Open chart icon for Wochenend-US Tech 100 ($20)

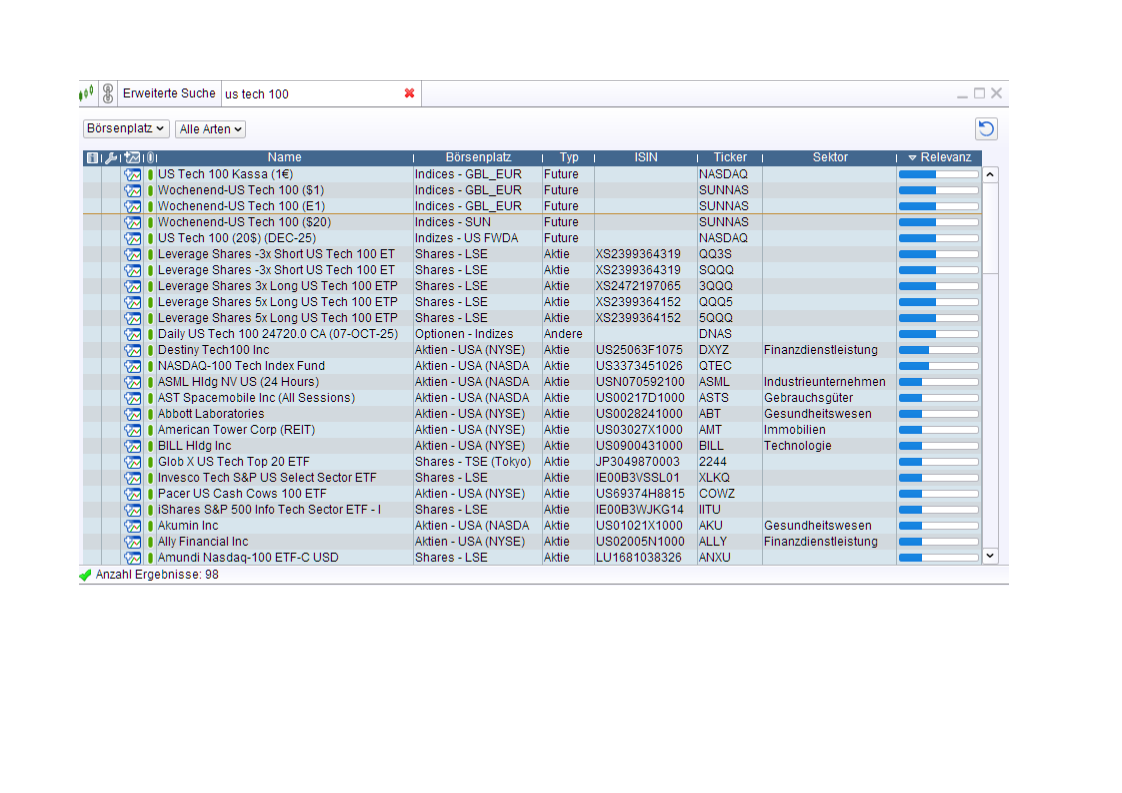(x=132, y=222)
